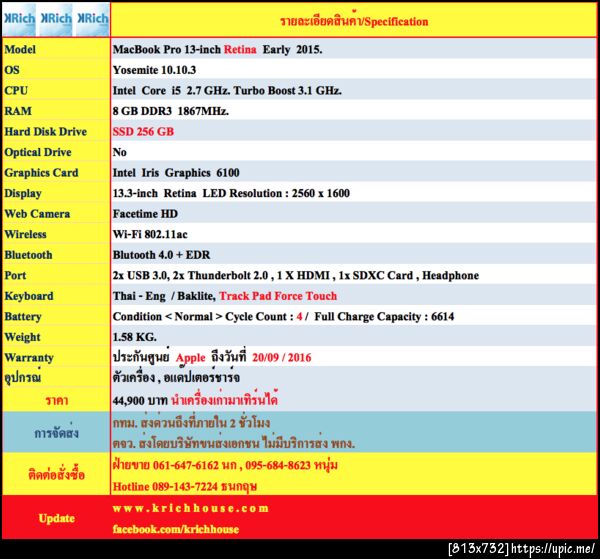Open the www.krichhouse.com website link
The width and height of the screenshot is (600, 559).
[x=191, y=508]
